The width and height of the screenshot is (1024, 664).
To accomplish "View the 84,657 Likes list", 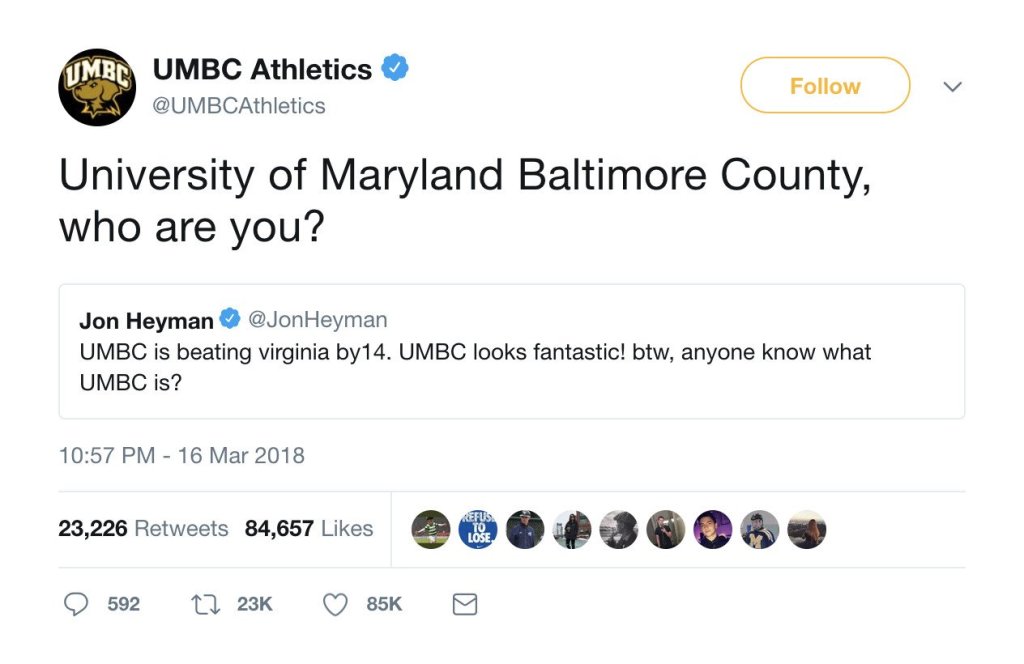I will pos(308,528).
